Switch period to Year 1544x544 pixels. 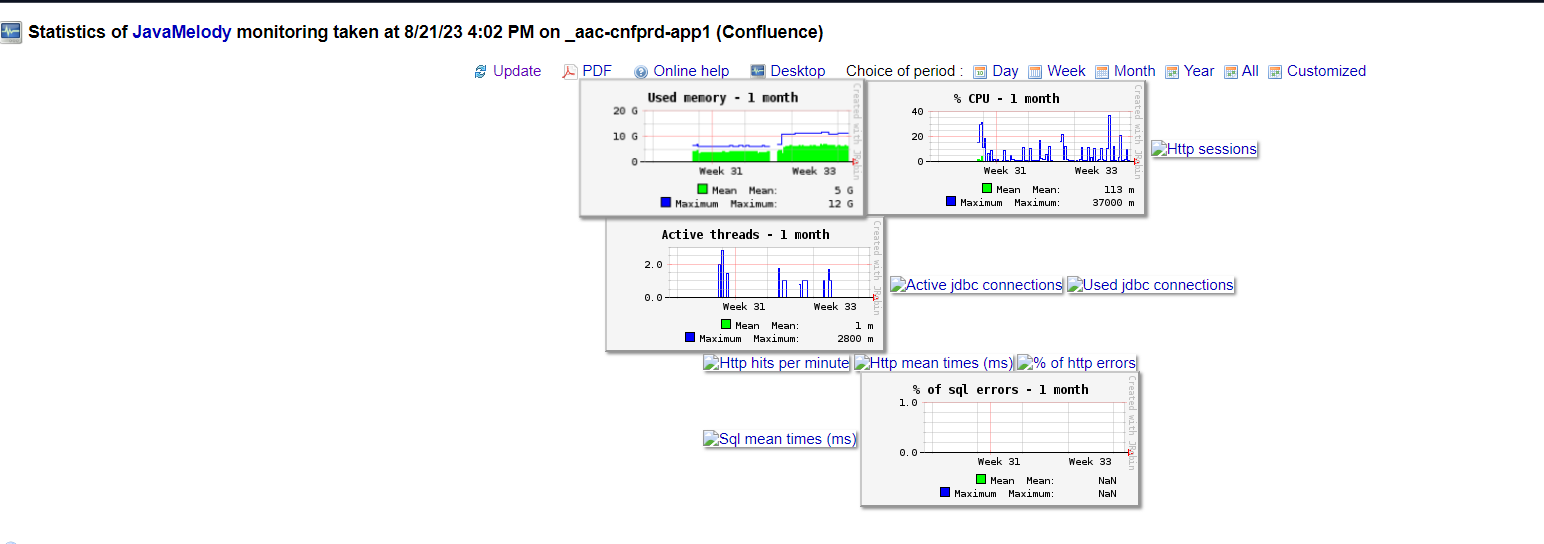(1199, 71)
